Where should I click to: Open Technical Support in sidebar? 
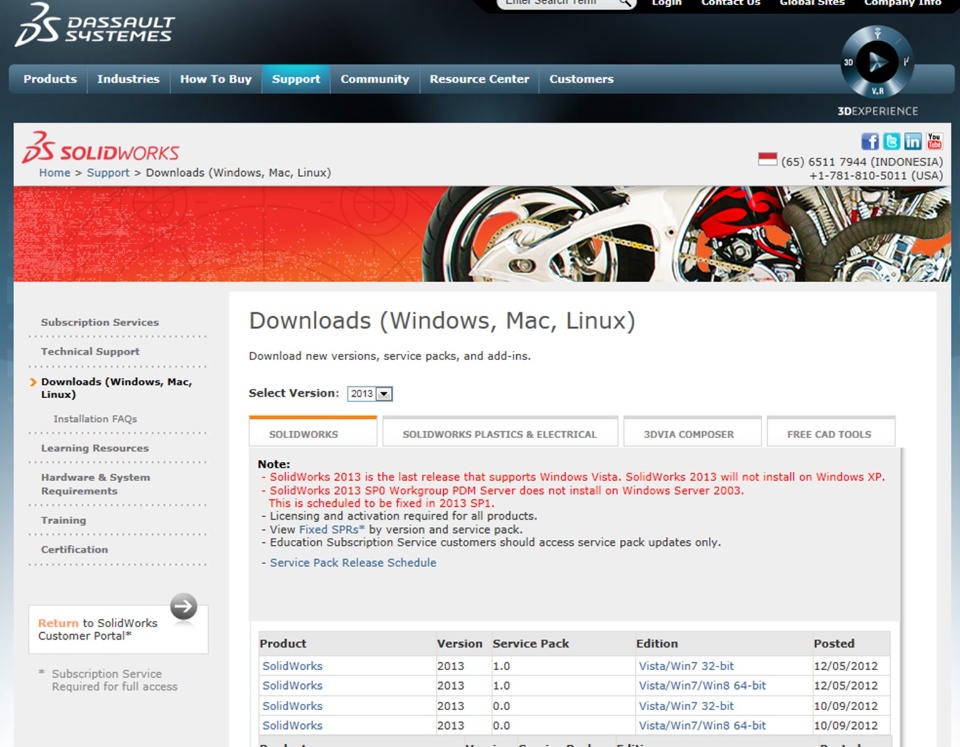click(90, 351)
